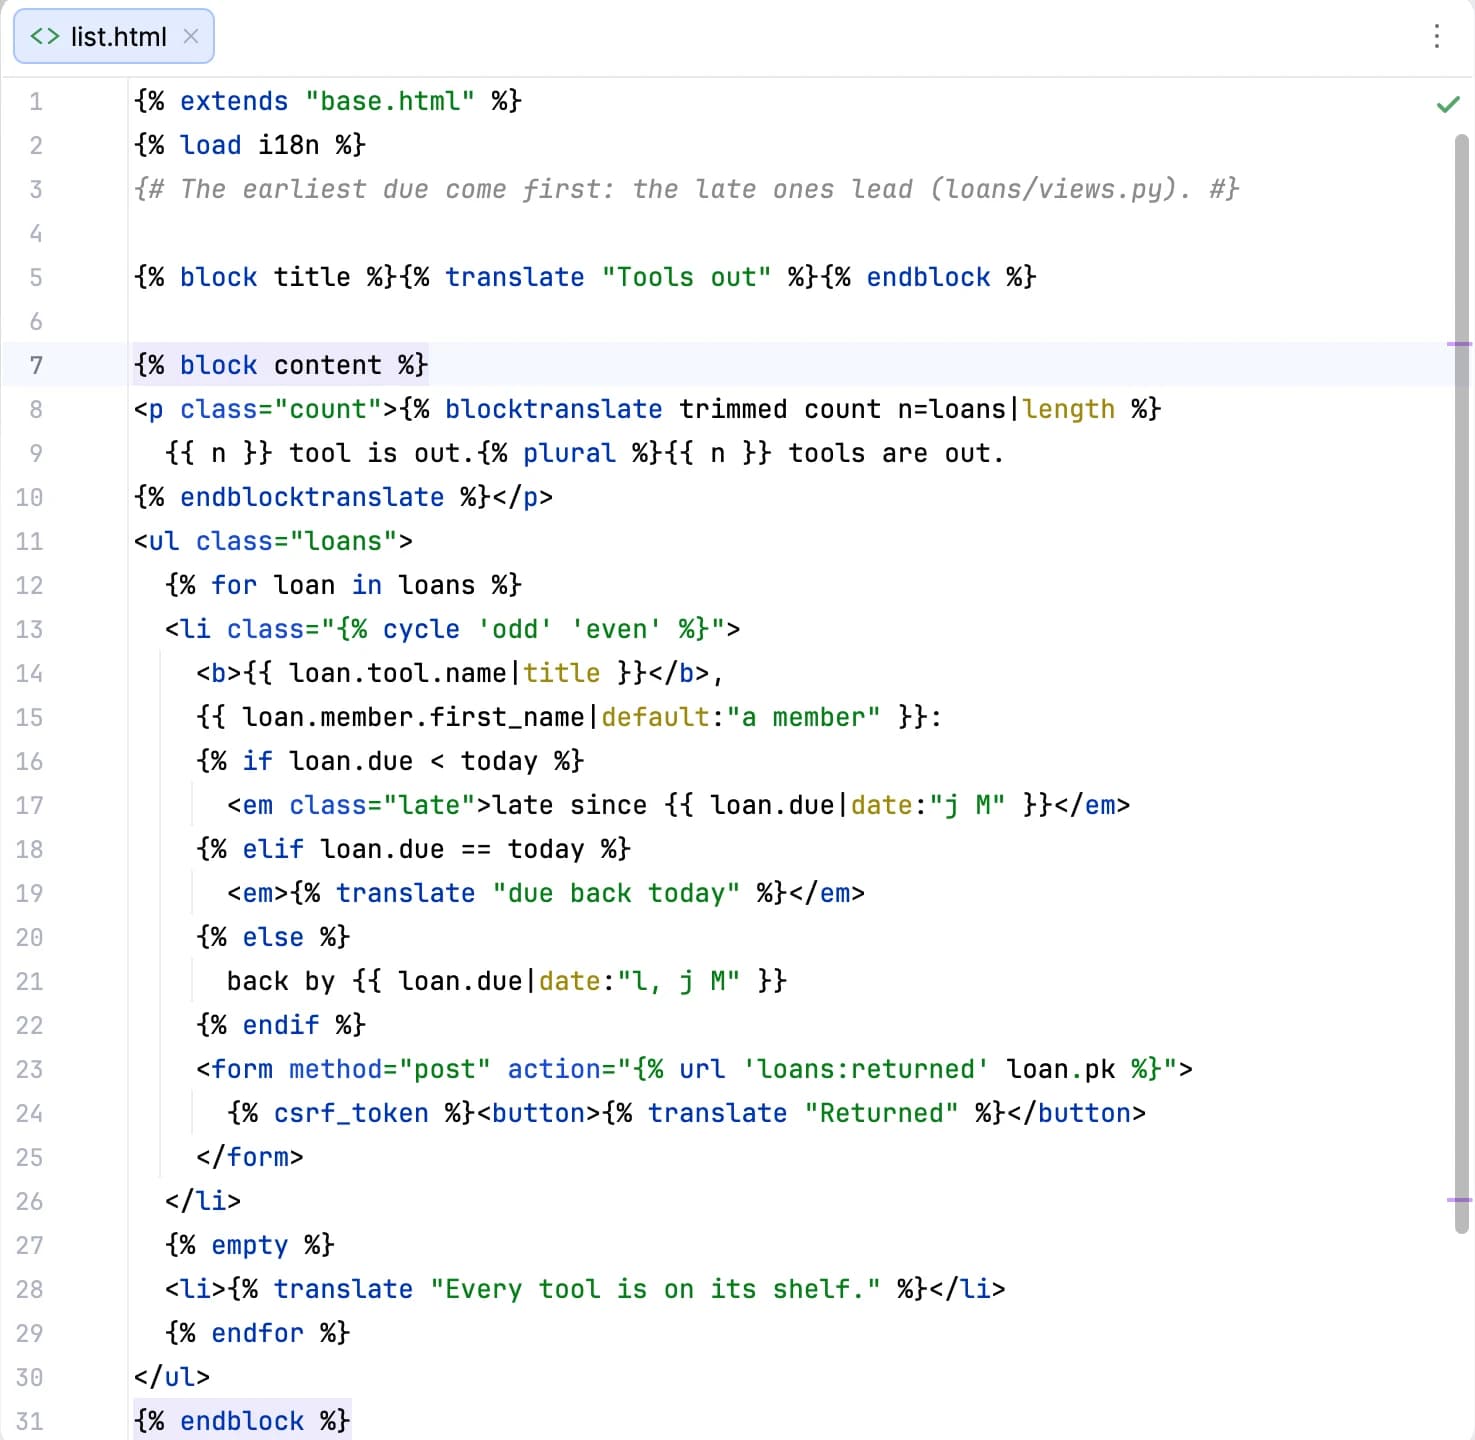Click 'loans:returned' url name
1475x1440 pixels.
pos(866,1069)
